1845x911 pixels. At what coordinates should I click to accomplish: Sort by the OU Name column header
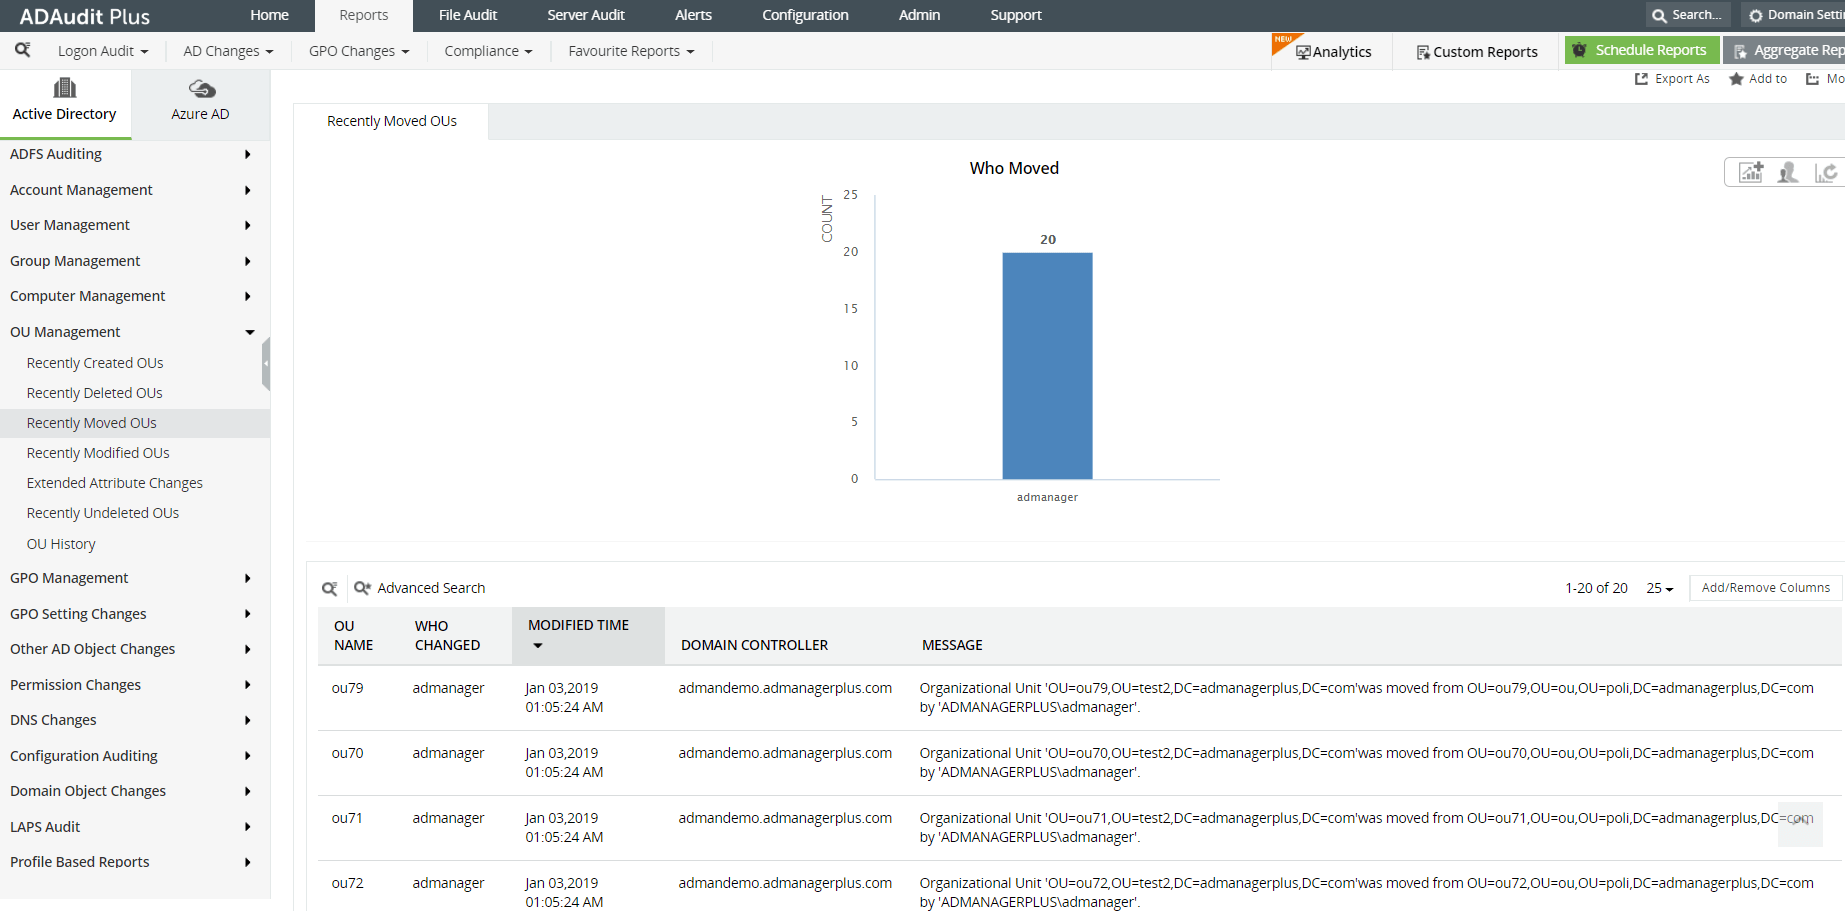(x=354, y=635)
